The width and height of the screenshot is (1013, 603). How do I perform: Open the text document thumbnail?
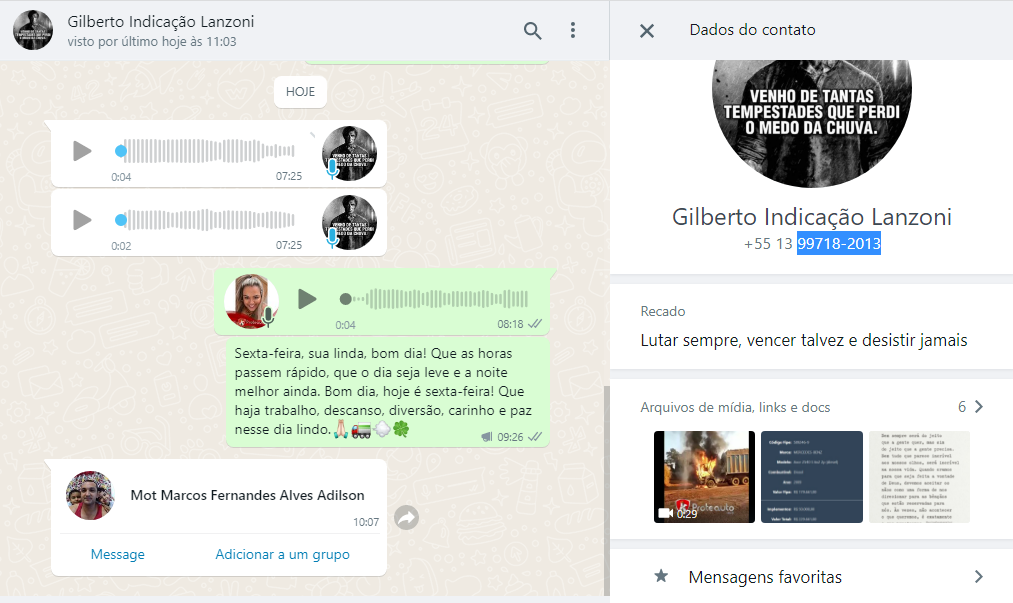click(919, 476)
